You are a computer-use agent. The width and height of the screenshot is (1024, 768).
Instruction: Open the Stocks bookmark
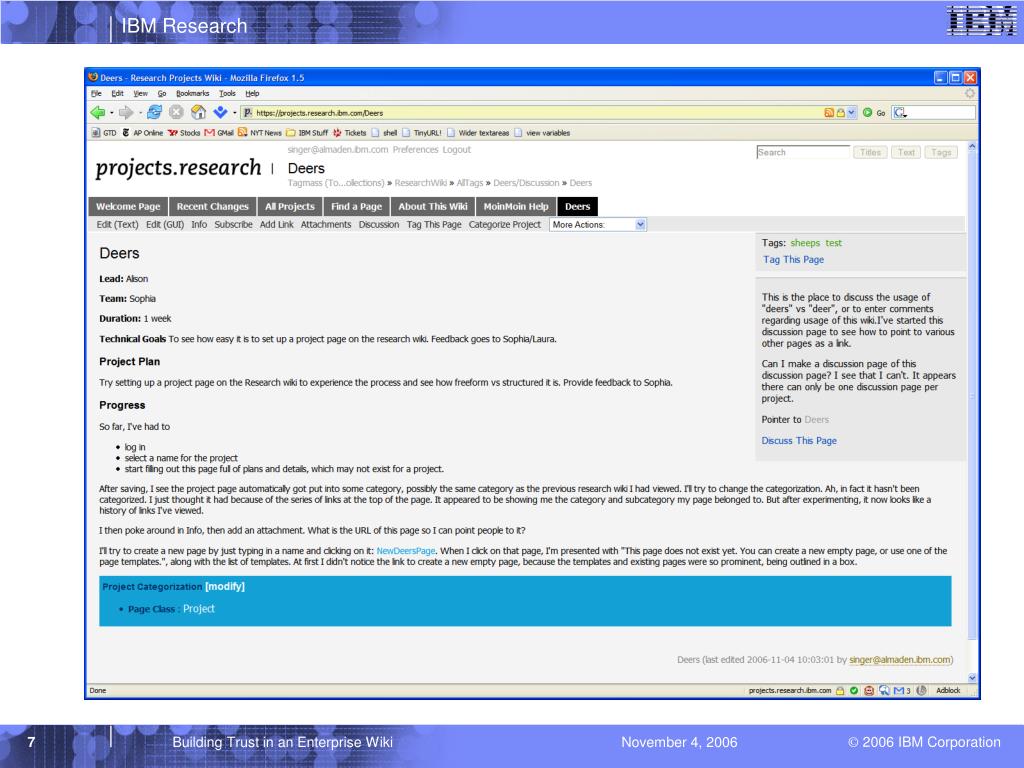click(x=184, y=133)
